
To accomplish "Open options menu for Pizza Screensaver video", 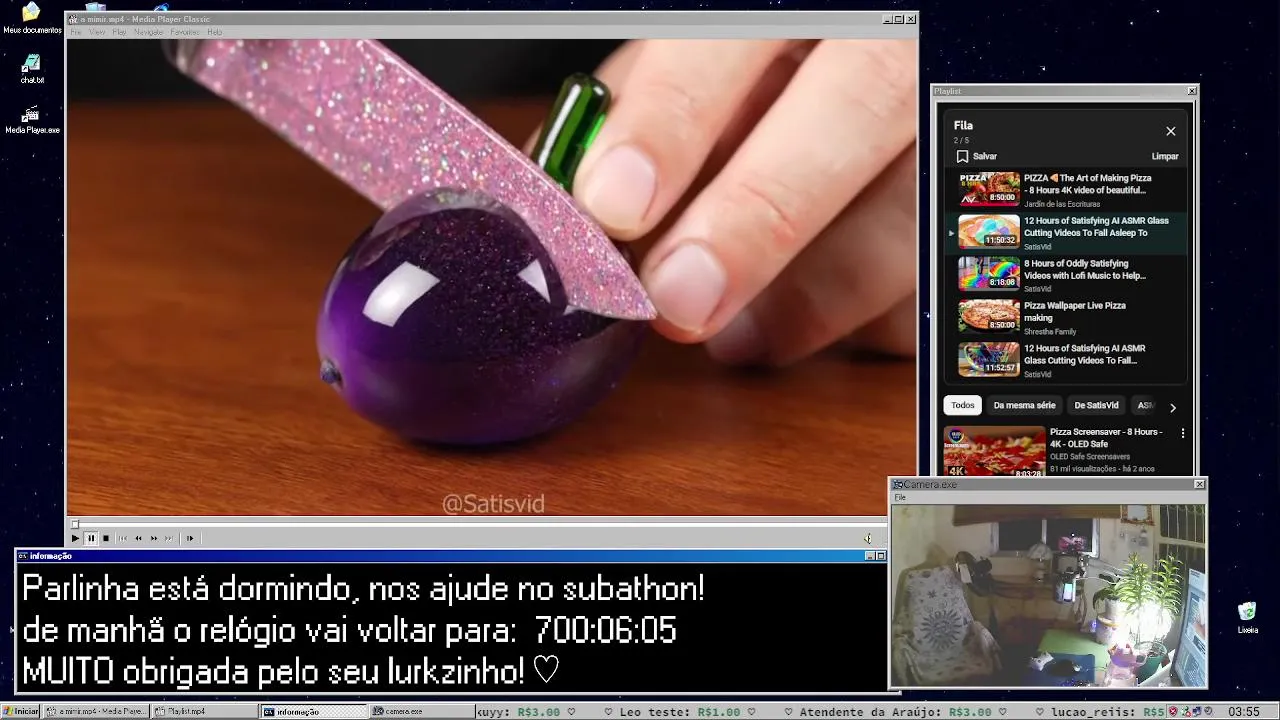I will (x=1183, y=433).
